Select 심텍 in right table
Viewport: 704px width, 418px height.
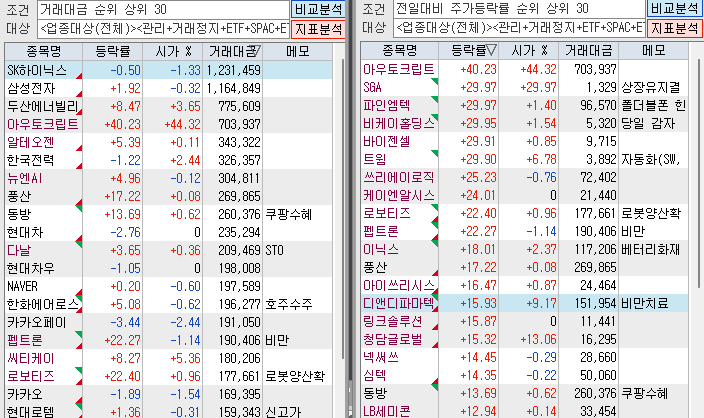(x=375, y=375)
